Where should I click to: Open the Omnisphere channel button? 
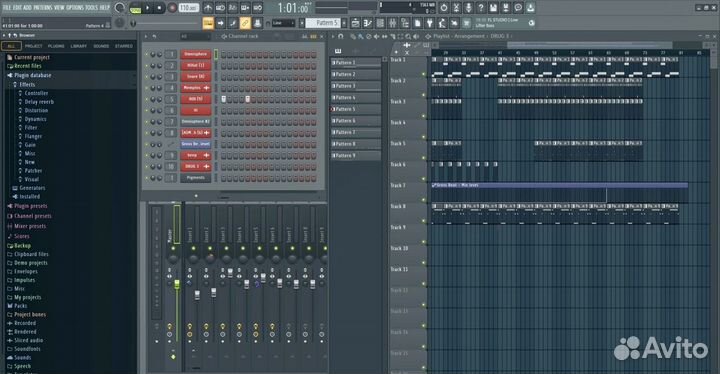pos(196,54)
